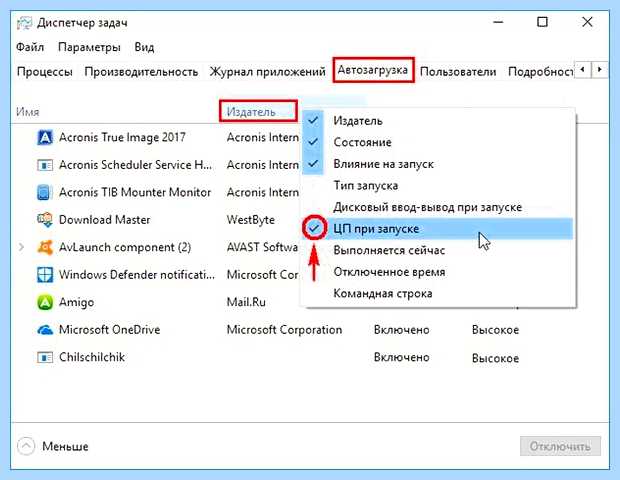Enable Выполняется сейчас column

click(437, 250)
